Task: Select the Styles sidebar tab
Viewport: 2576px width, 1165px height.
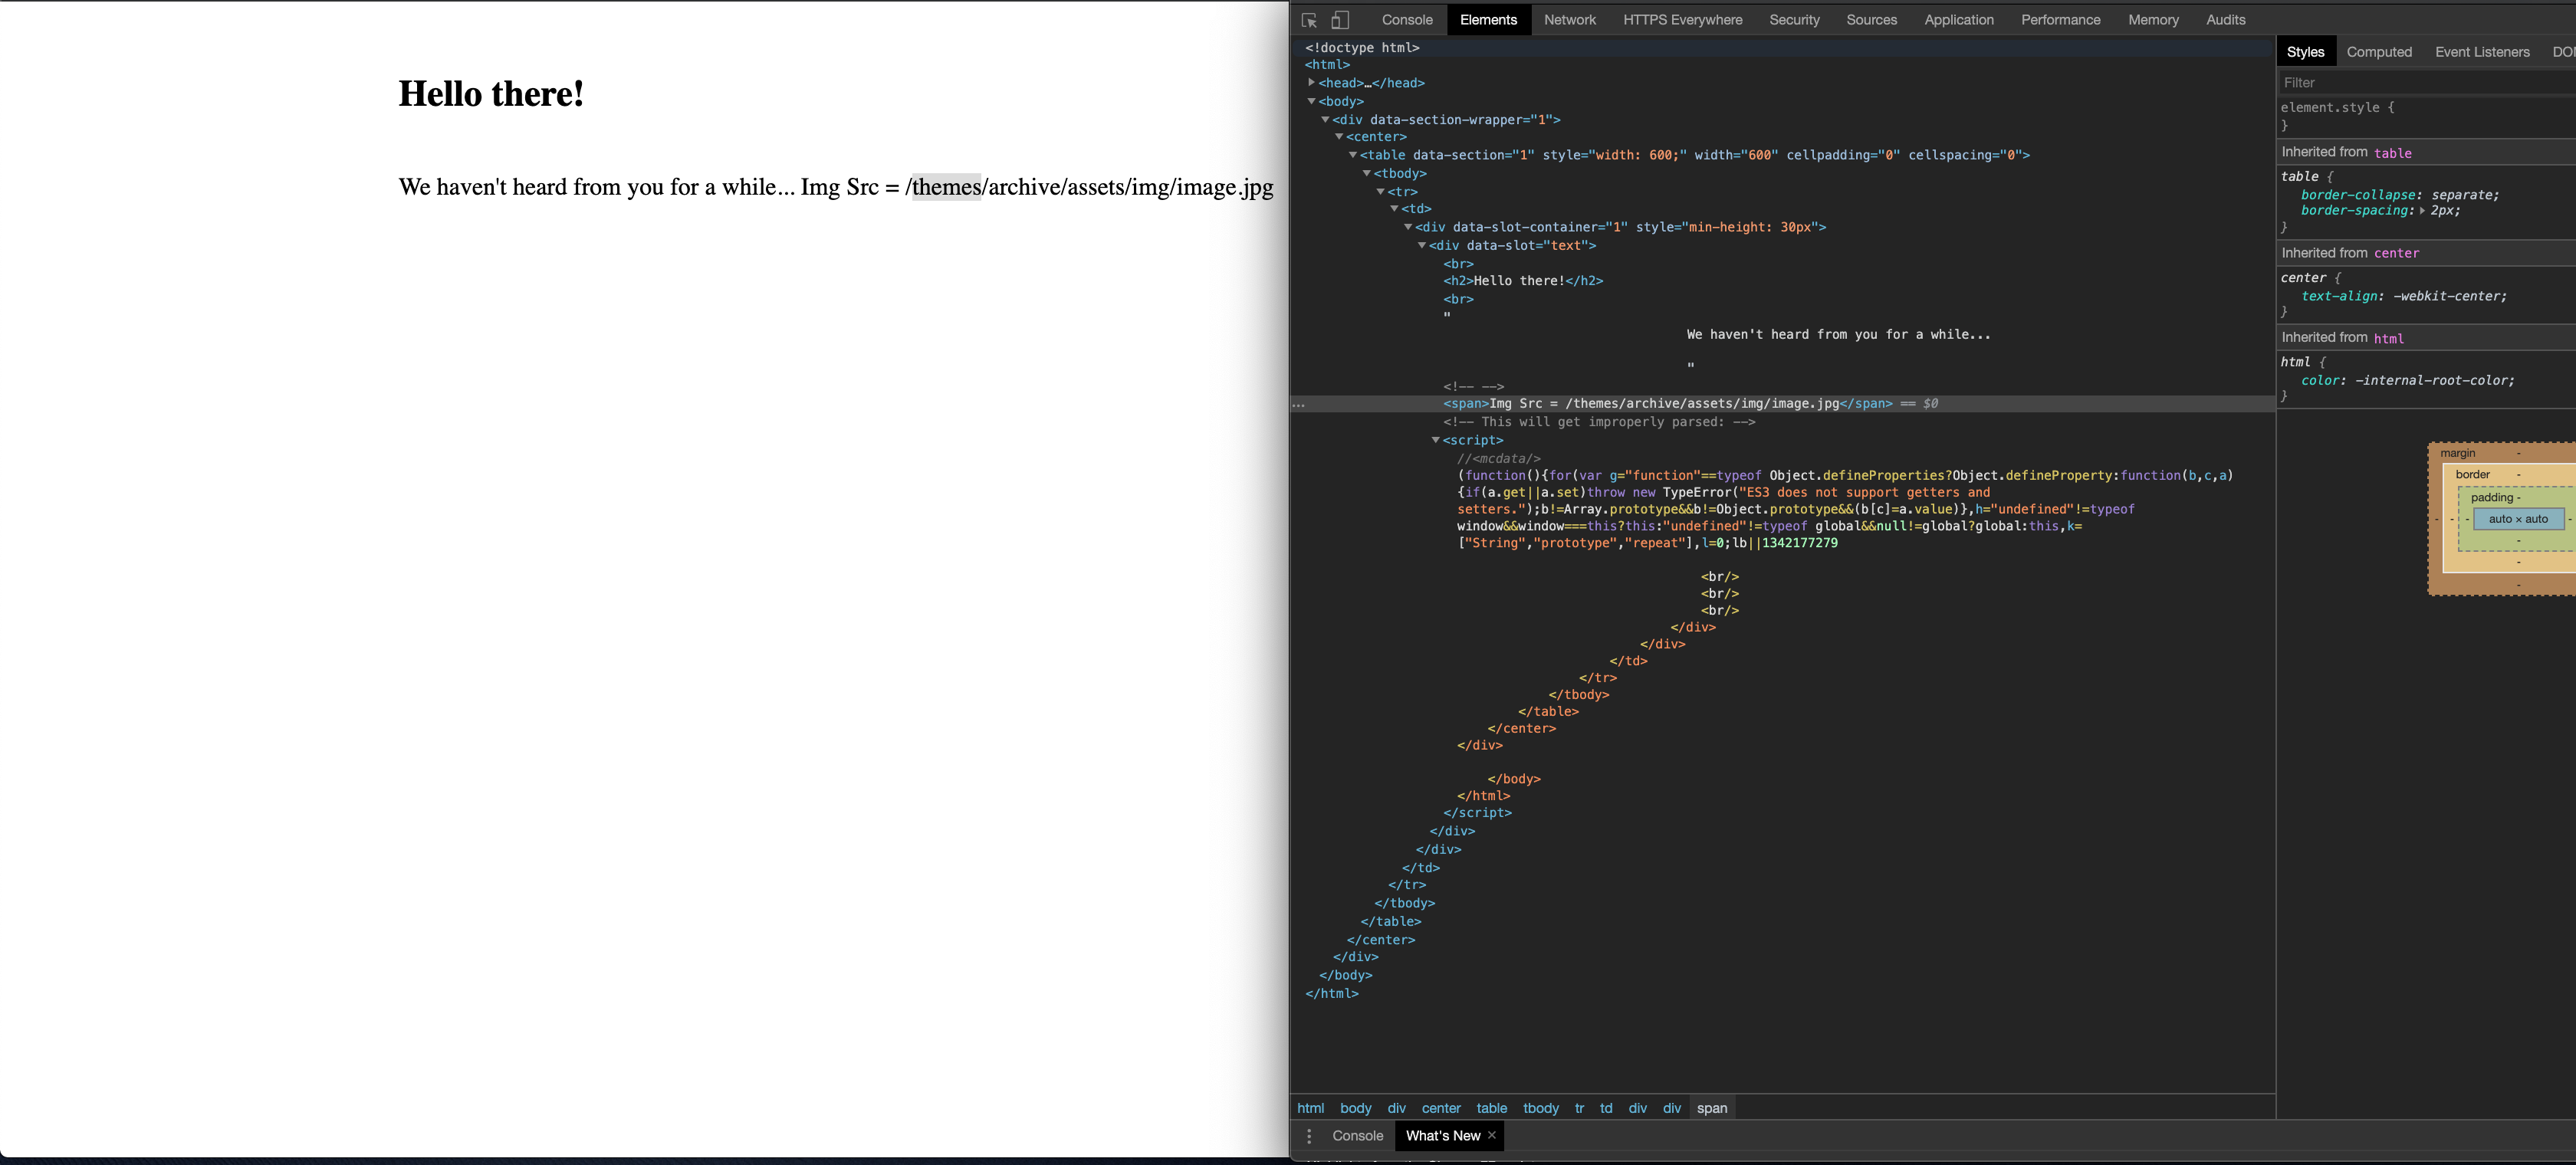Action: [x=2305, y=52]
